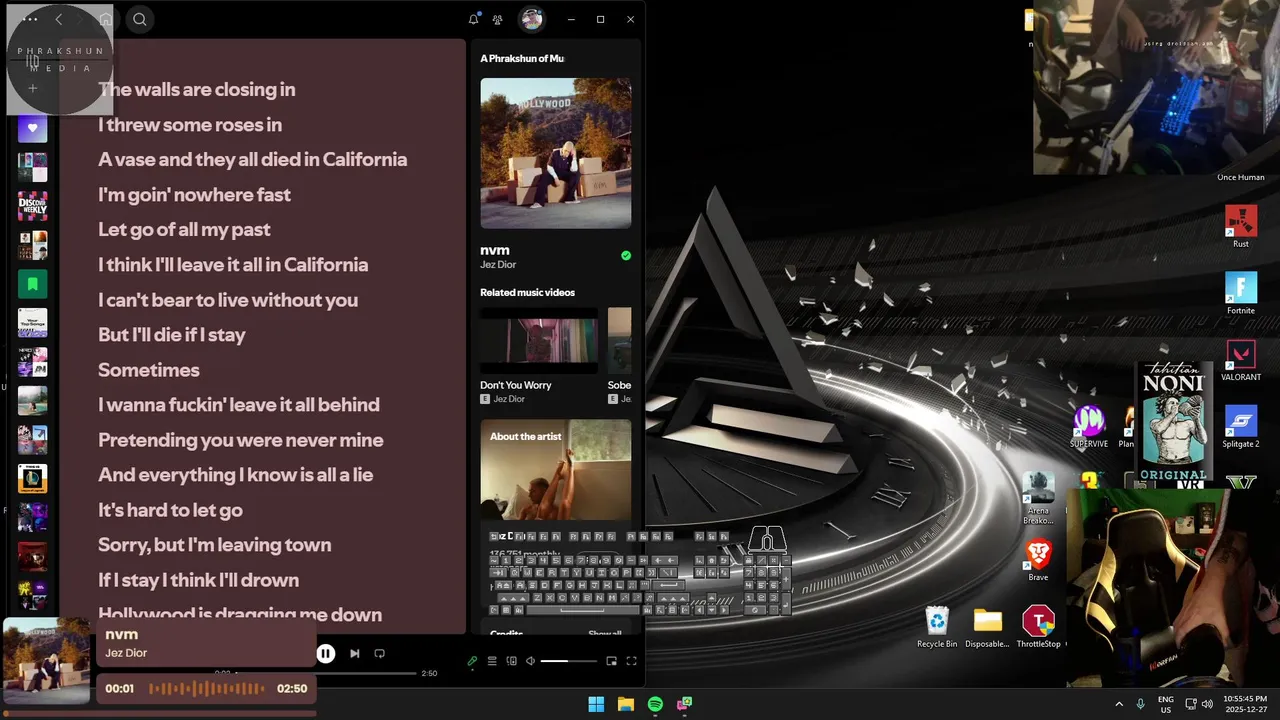Open the play queue icon
This screenshot has height=720, width=1280.
tap(492, 661)
